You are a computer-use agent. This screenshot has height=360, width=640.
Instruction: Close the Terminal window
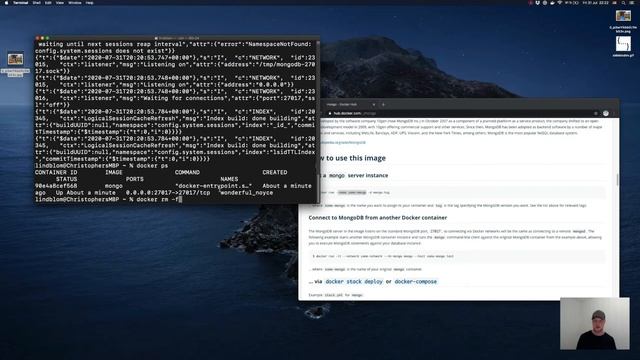tap(38, 38)
